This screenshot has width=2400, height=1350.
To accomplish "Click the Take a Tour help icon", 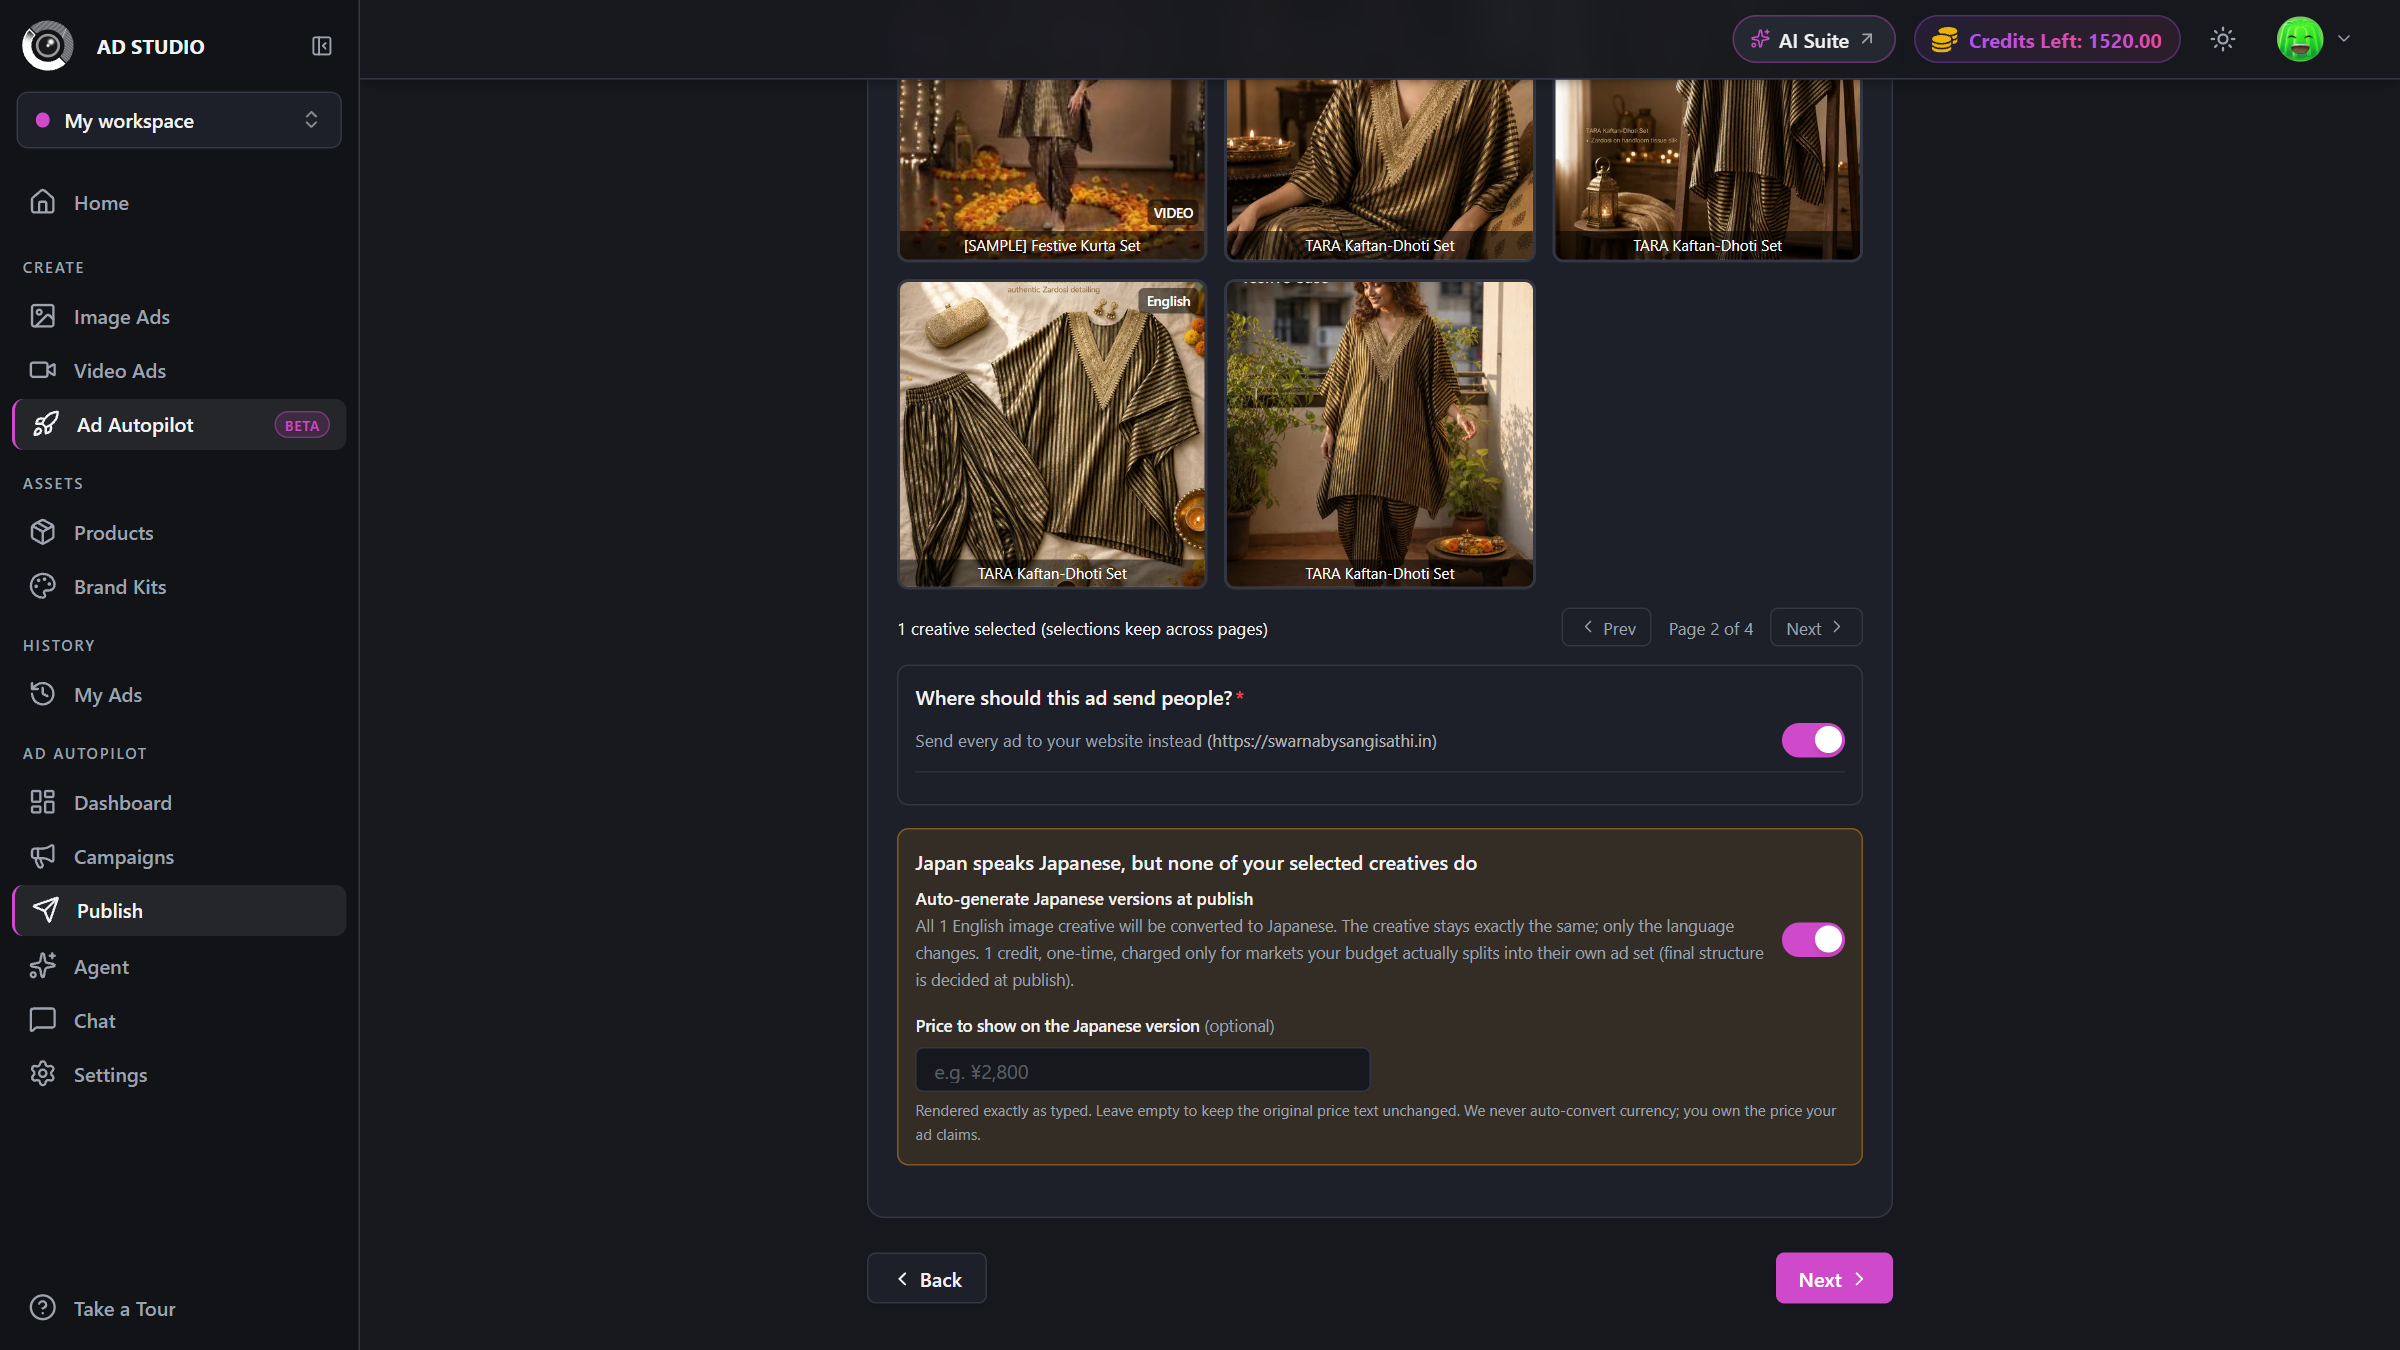I will click(42, 1308).
